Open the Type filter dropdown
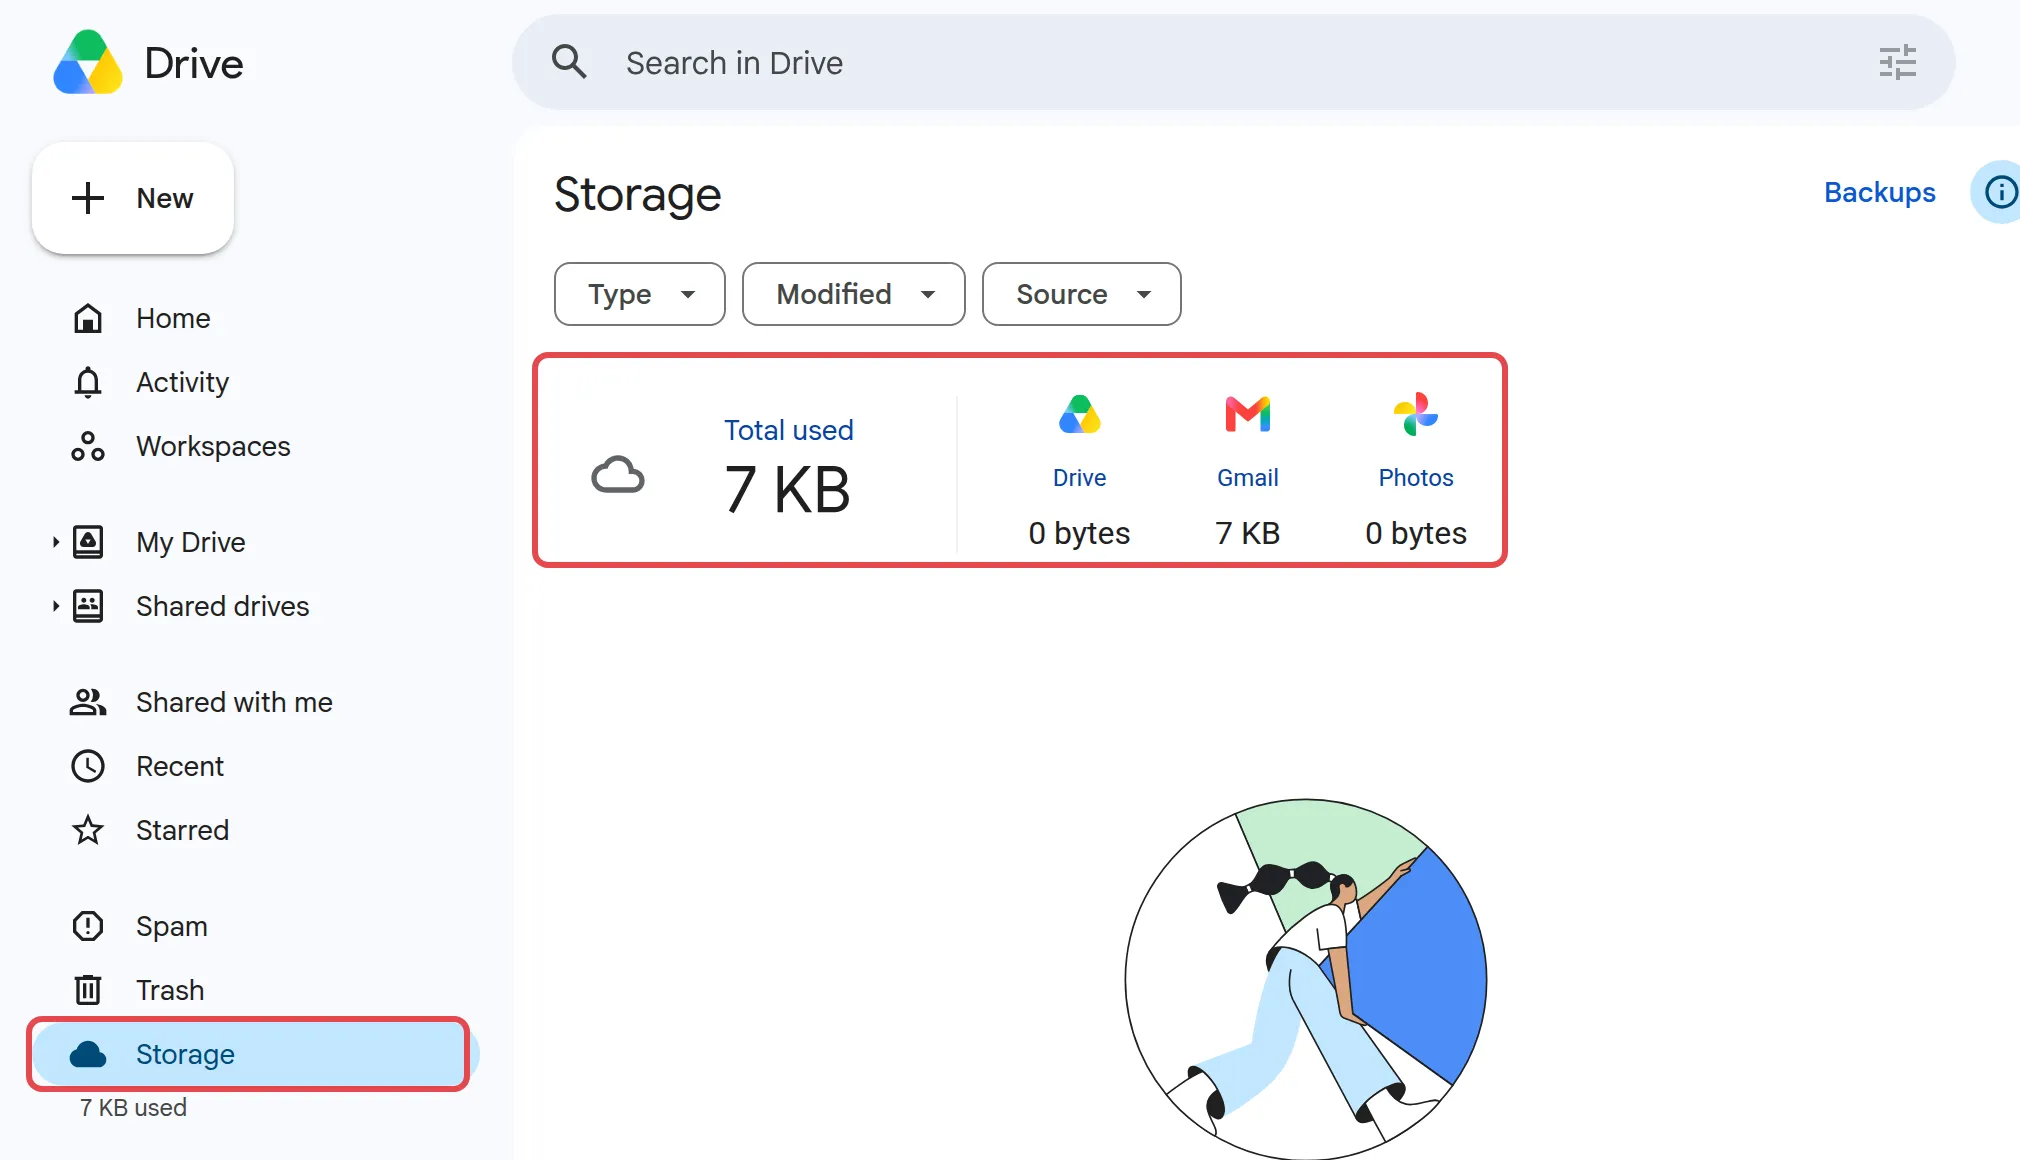2020x1160 pixels. (640, 294)
